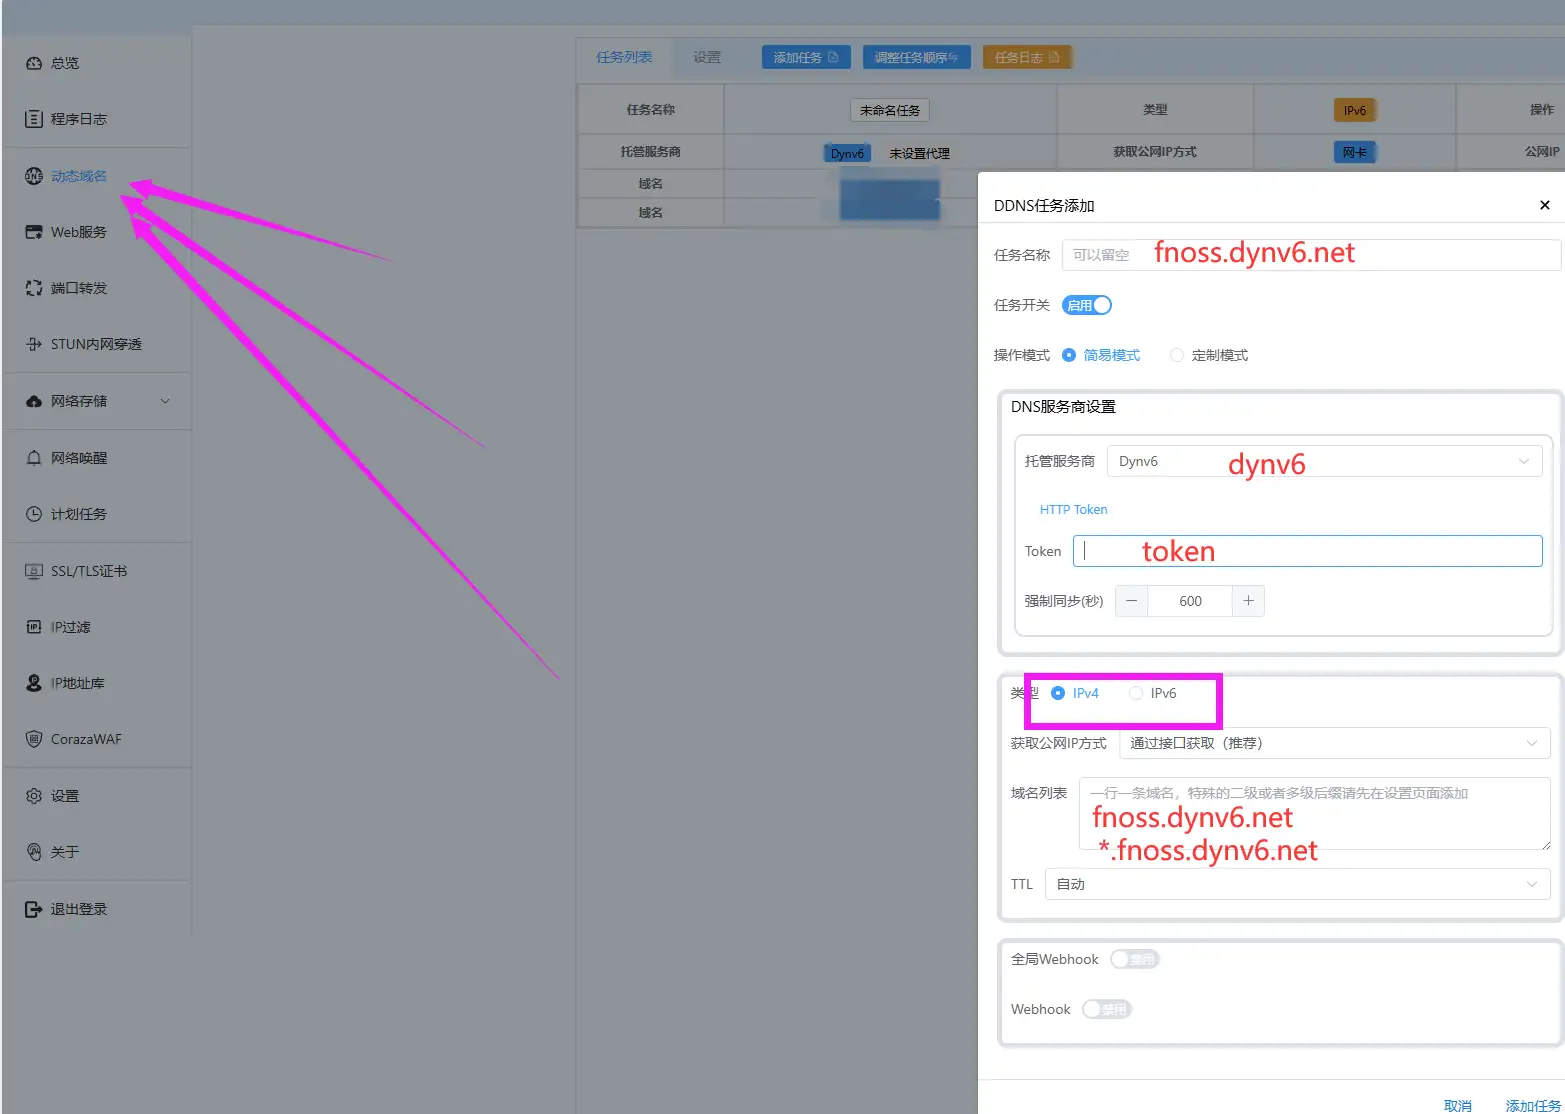Expand the 获取公网IP方式 dropdown
The width and height of the screenshot is (1565, 1114).
1334,743
